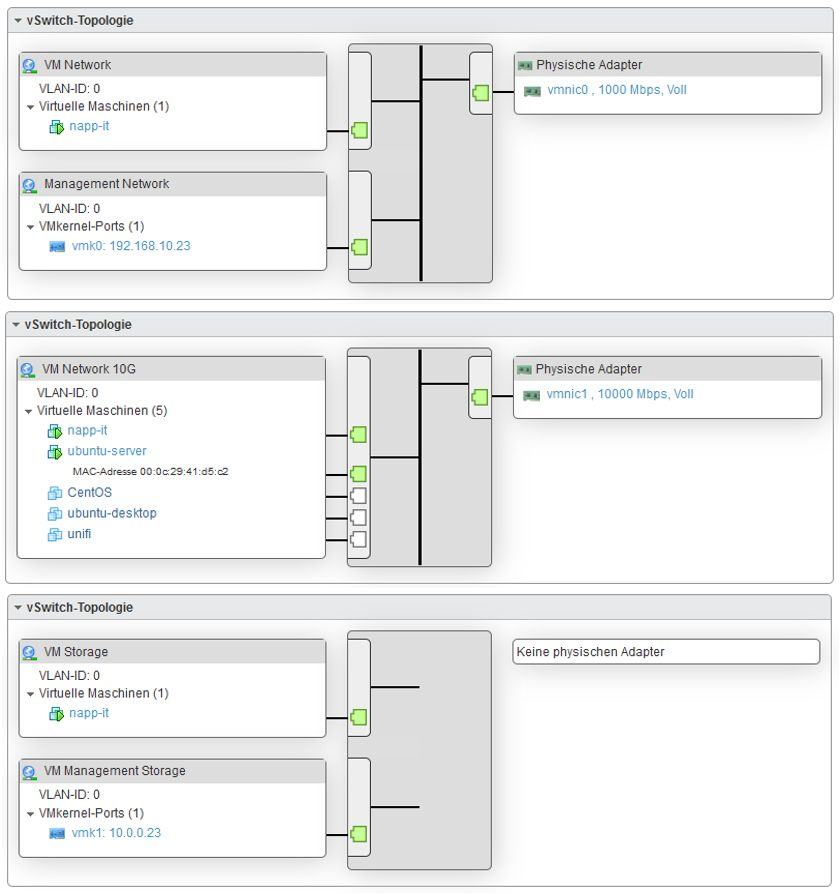Collapse the first vSwitch-Topologie panel

point(17,20)
